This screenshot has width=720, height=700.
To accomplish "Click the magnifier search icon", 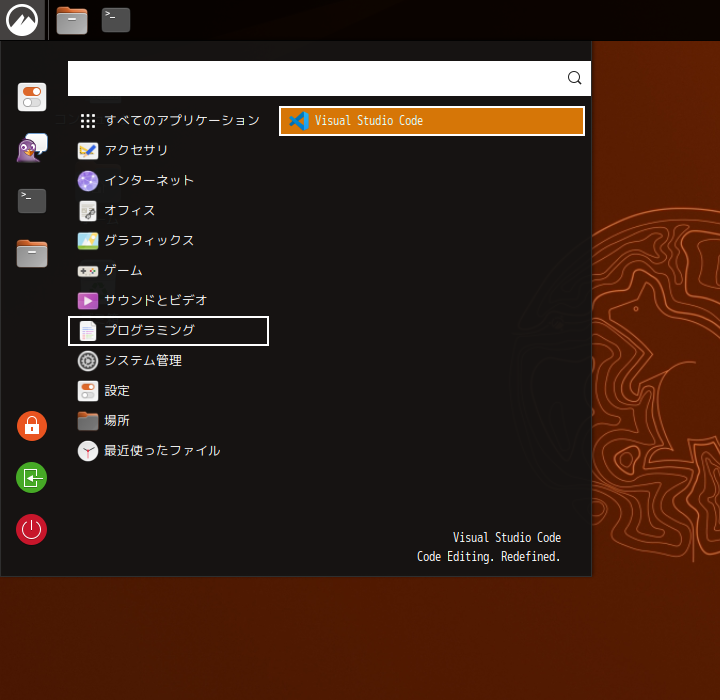I will (x=574, y=78).
